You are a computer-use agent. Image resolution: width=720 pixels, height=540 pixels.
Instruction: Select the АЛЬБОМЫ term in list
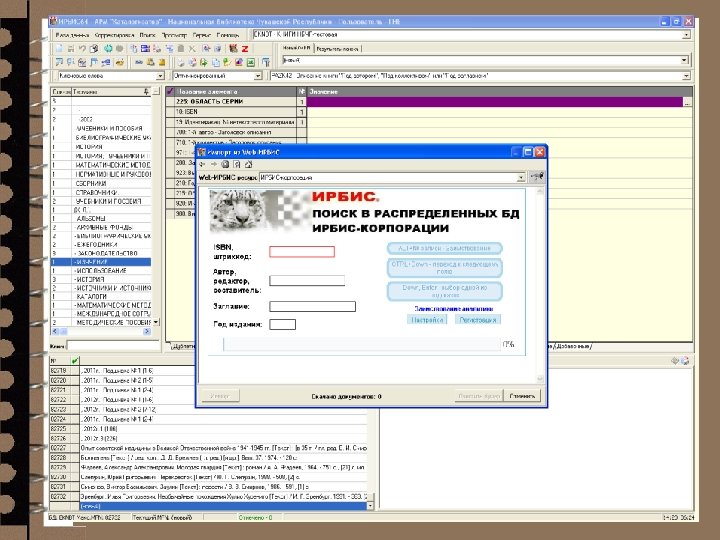(101, 218)
